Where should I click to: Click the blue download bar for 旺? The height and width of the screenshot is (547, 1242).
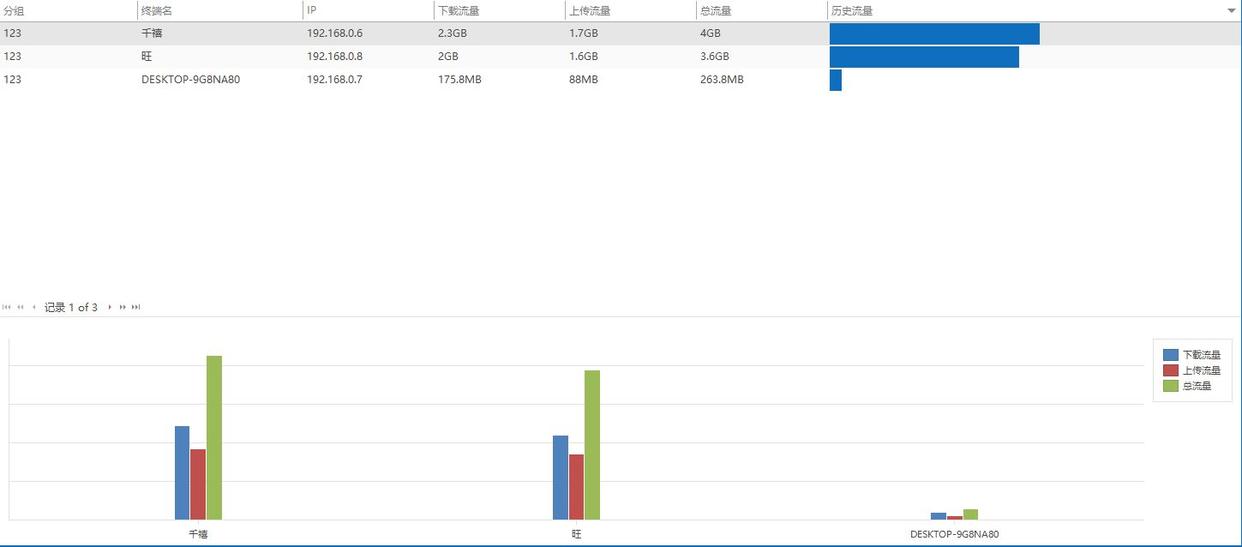coord(560,477)
